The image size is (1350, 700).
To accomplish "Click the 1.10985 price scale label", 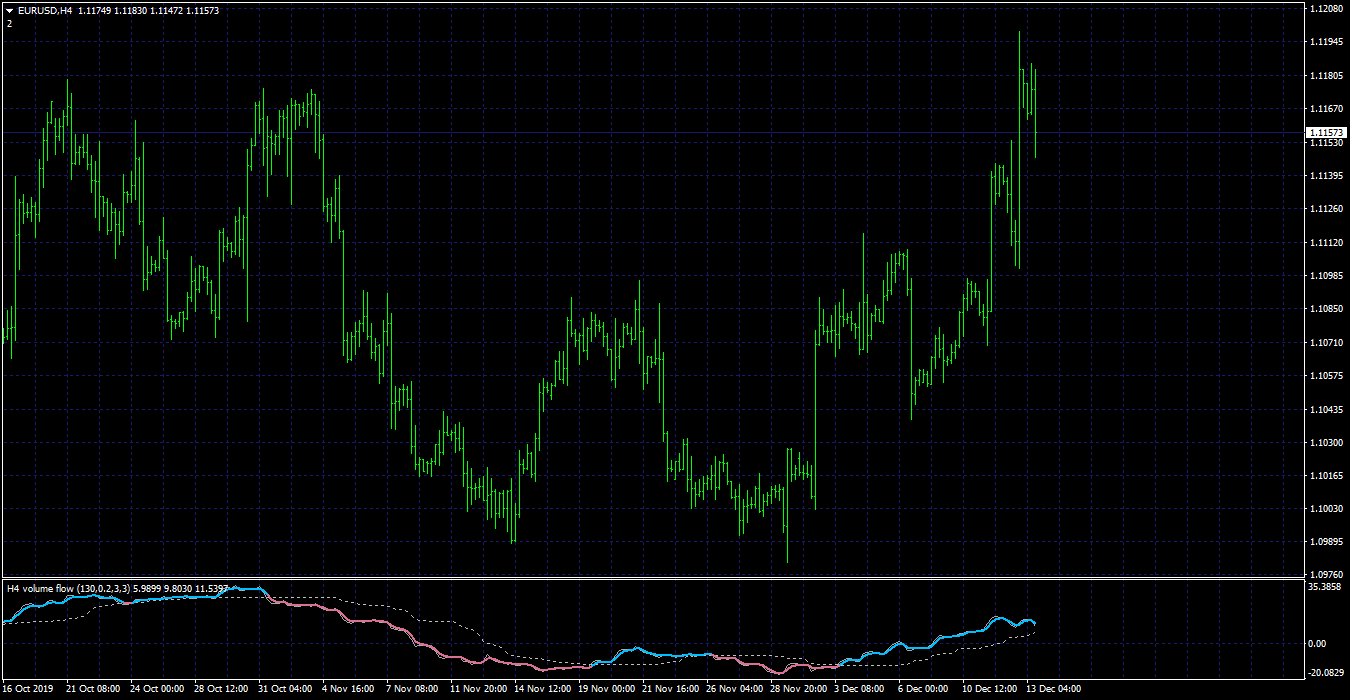I will point(1325,275).
